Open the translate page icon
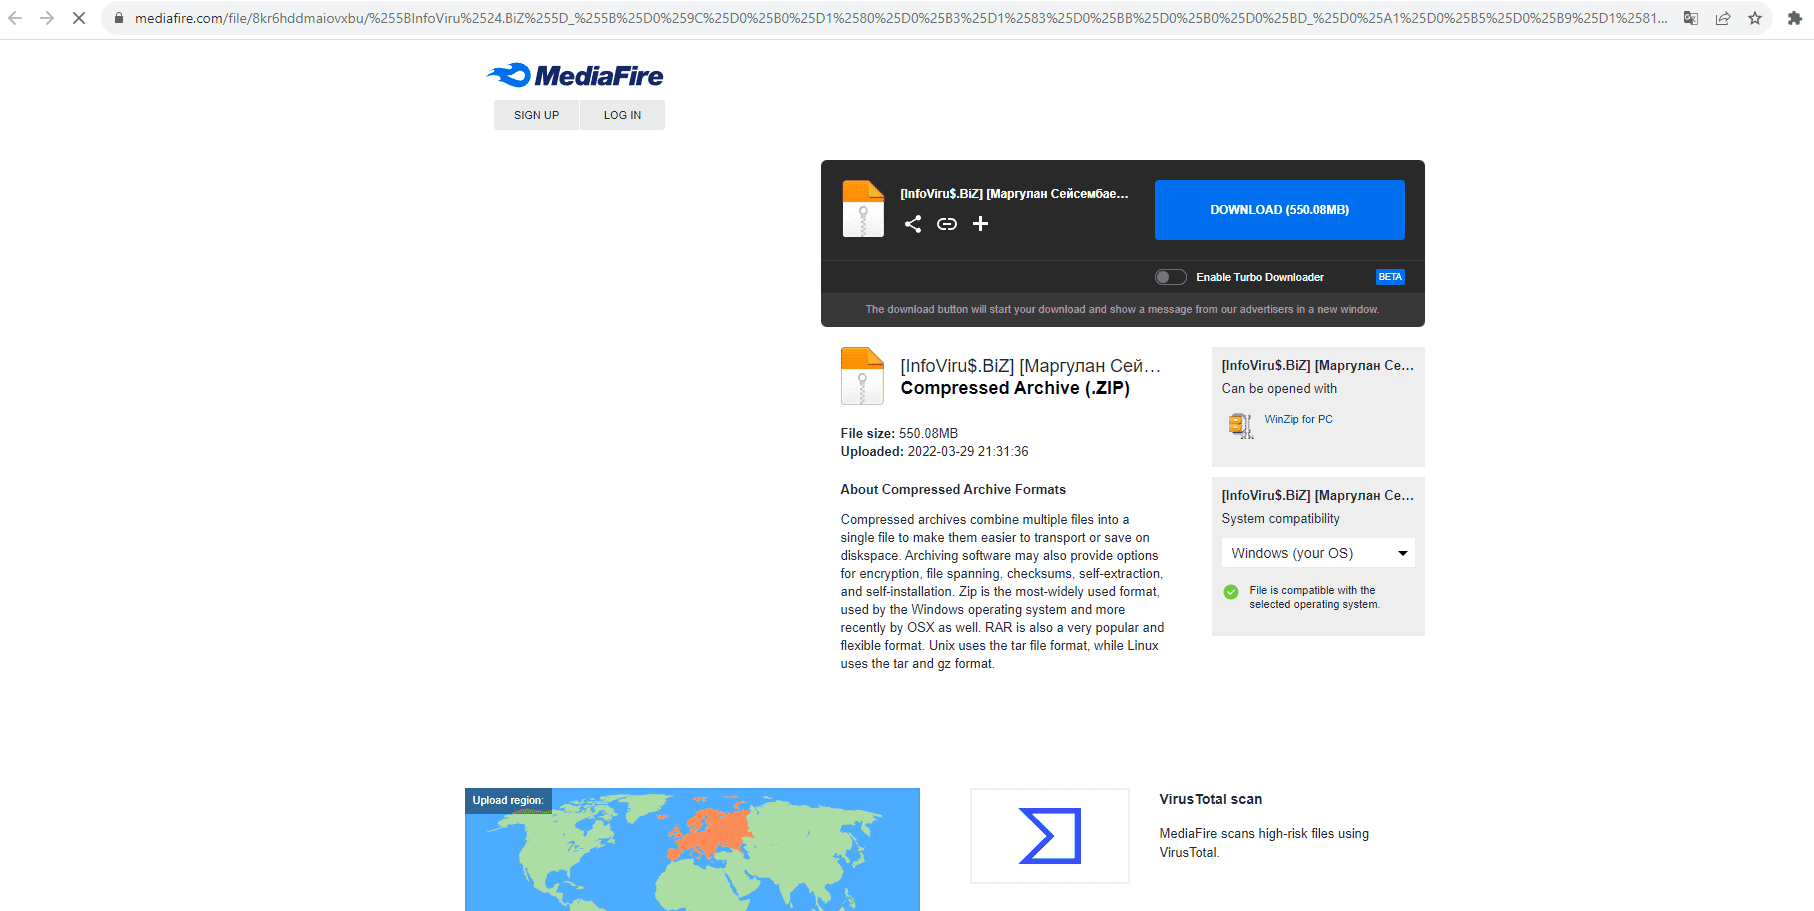The width and height of the screenshot is (1814, 911). pos(1691,18)
